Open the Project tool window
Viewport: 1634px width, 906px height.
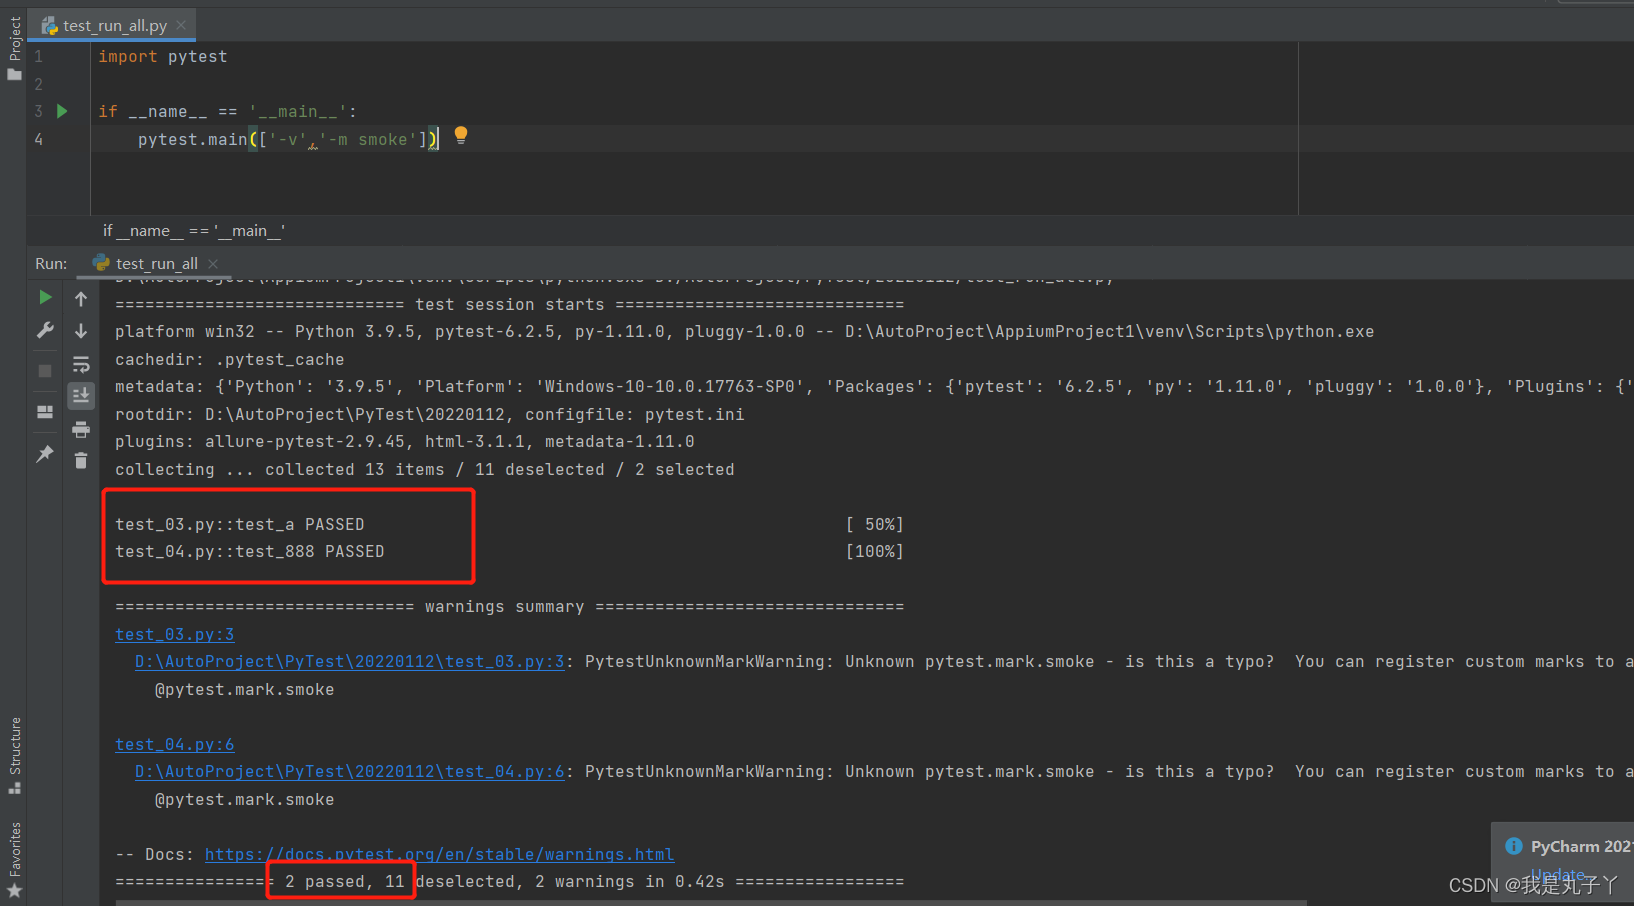pyautogui.click(x=14, y=48)
